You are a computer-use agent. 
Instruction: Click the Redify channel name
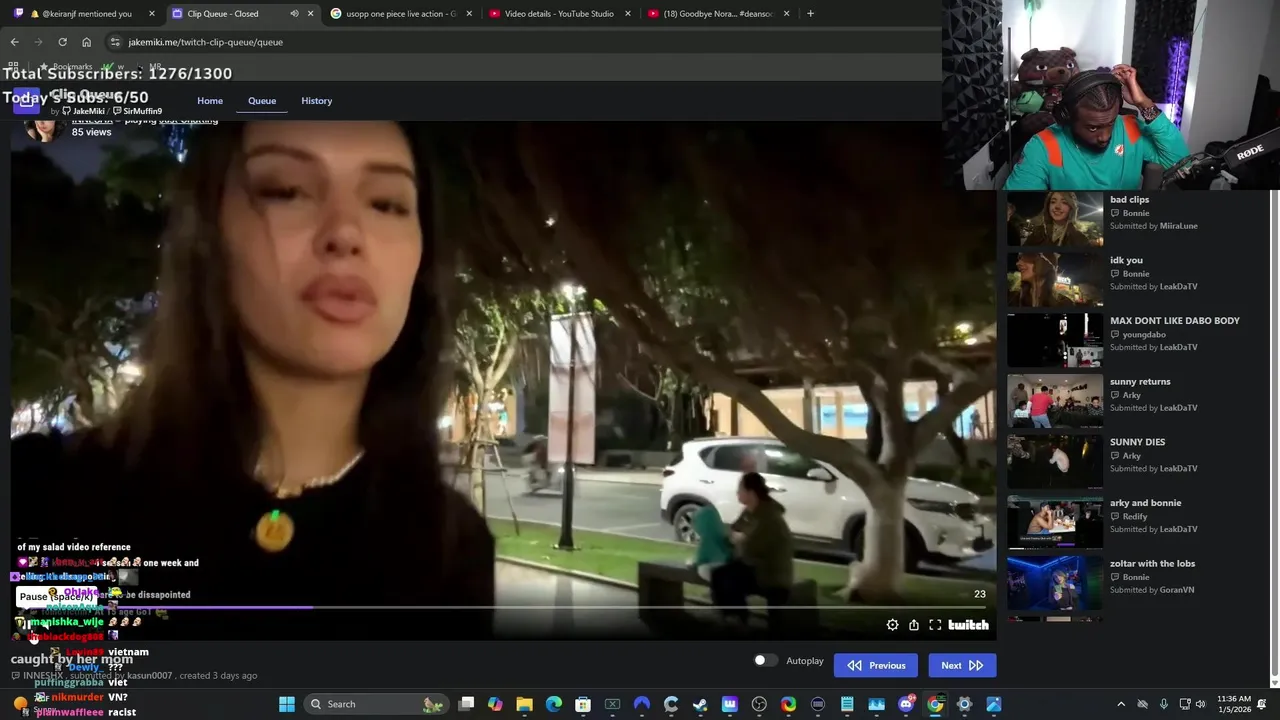[1135, 517]
